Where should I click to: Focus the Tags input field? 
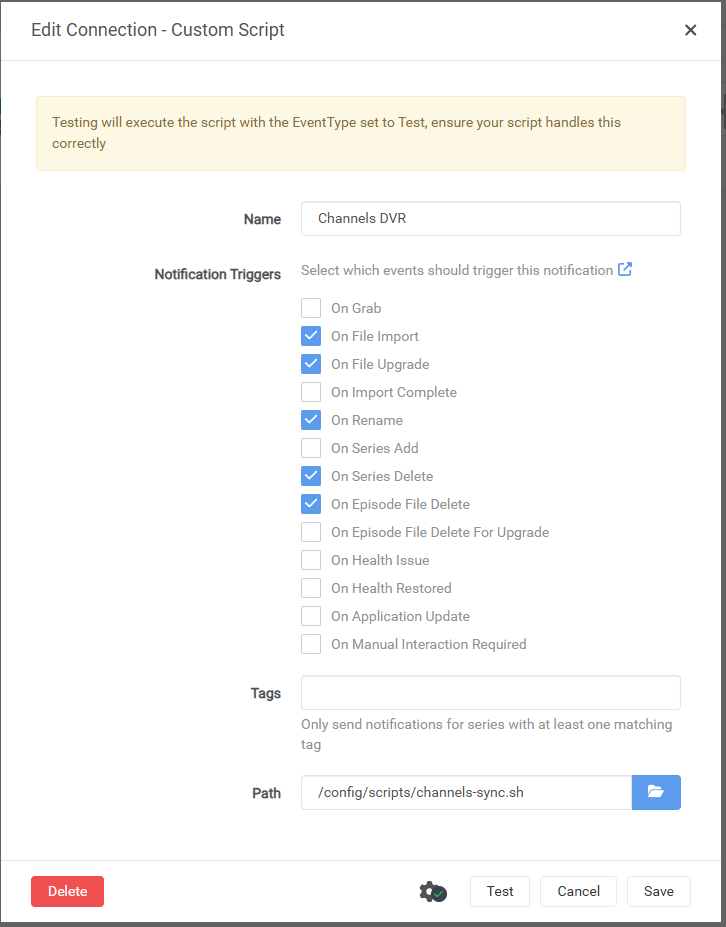point(490,693)
